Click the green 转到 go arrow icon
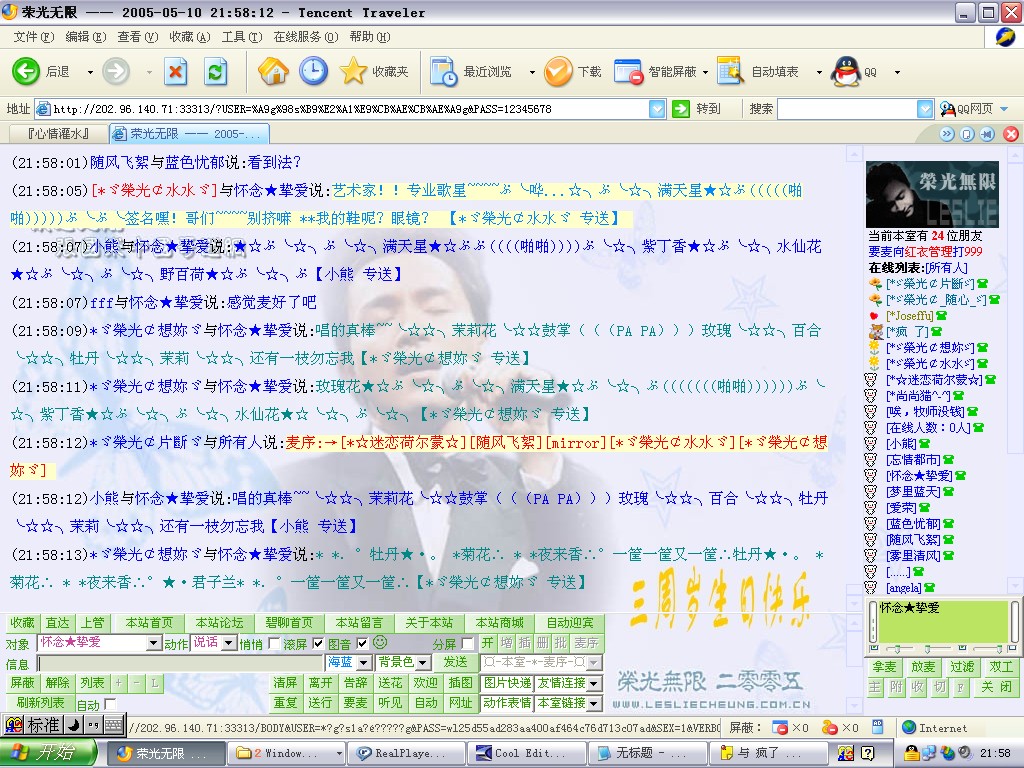 pyautogui.click(x=680, y=108)
